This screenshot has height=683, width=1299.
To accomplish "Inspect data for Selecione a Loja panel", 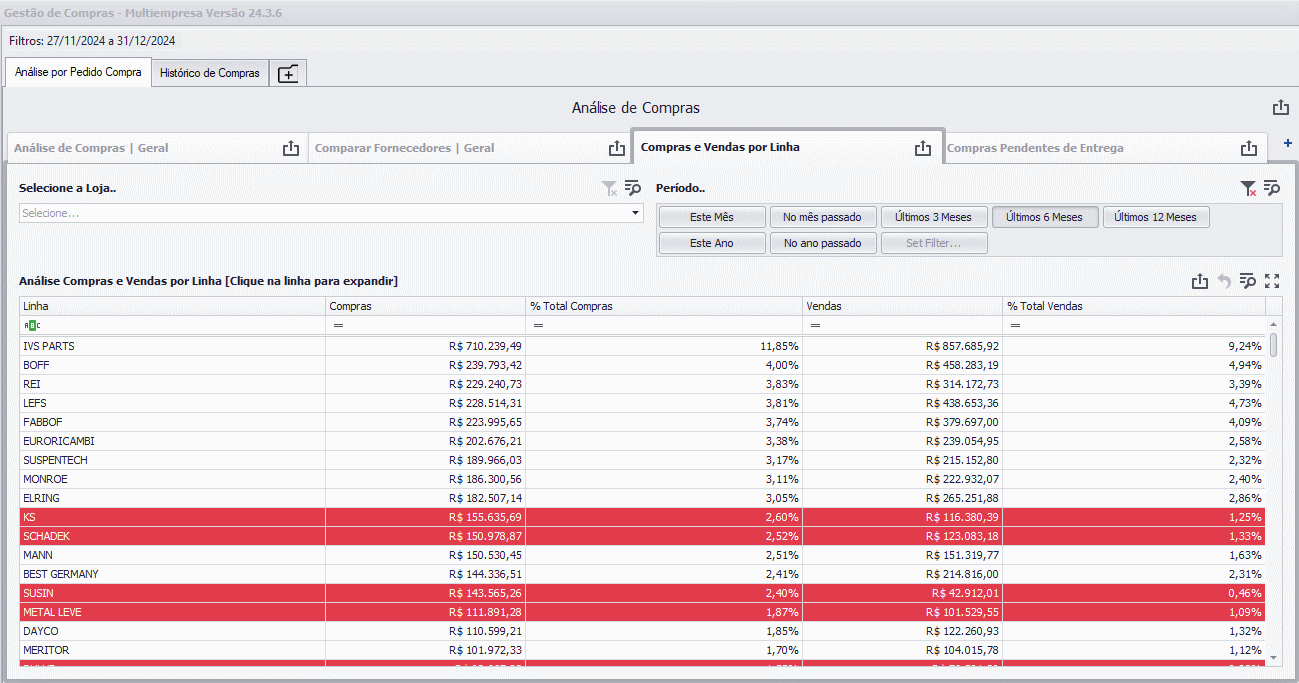I will pos(632,188).
